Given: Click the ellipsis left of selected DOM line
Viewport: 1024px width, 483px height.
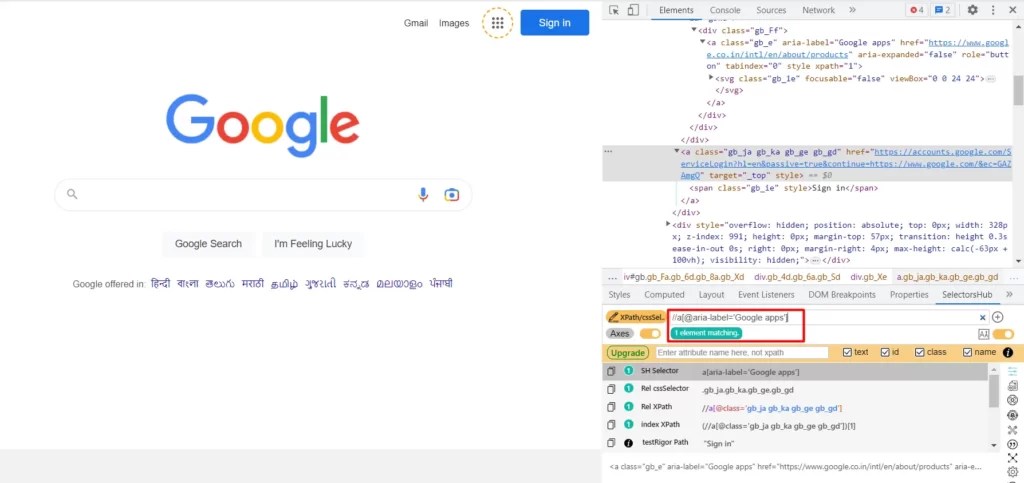Looking at the screenshot, I should pyautogui.click(x=608, y=151).
